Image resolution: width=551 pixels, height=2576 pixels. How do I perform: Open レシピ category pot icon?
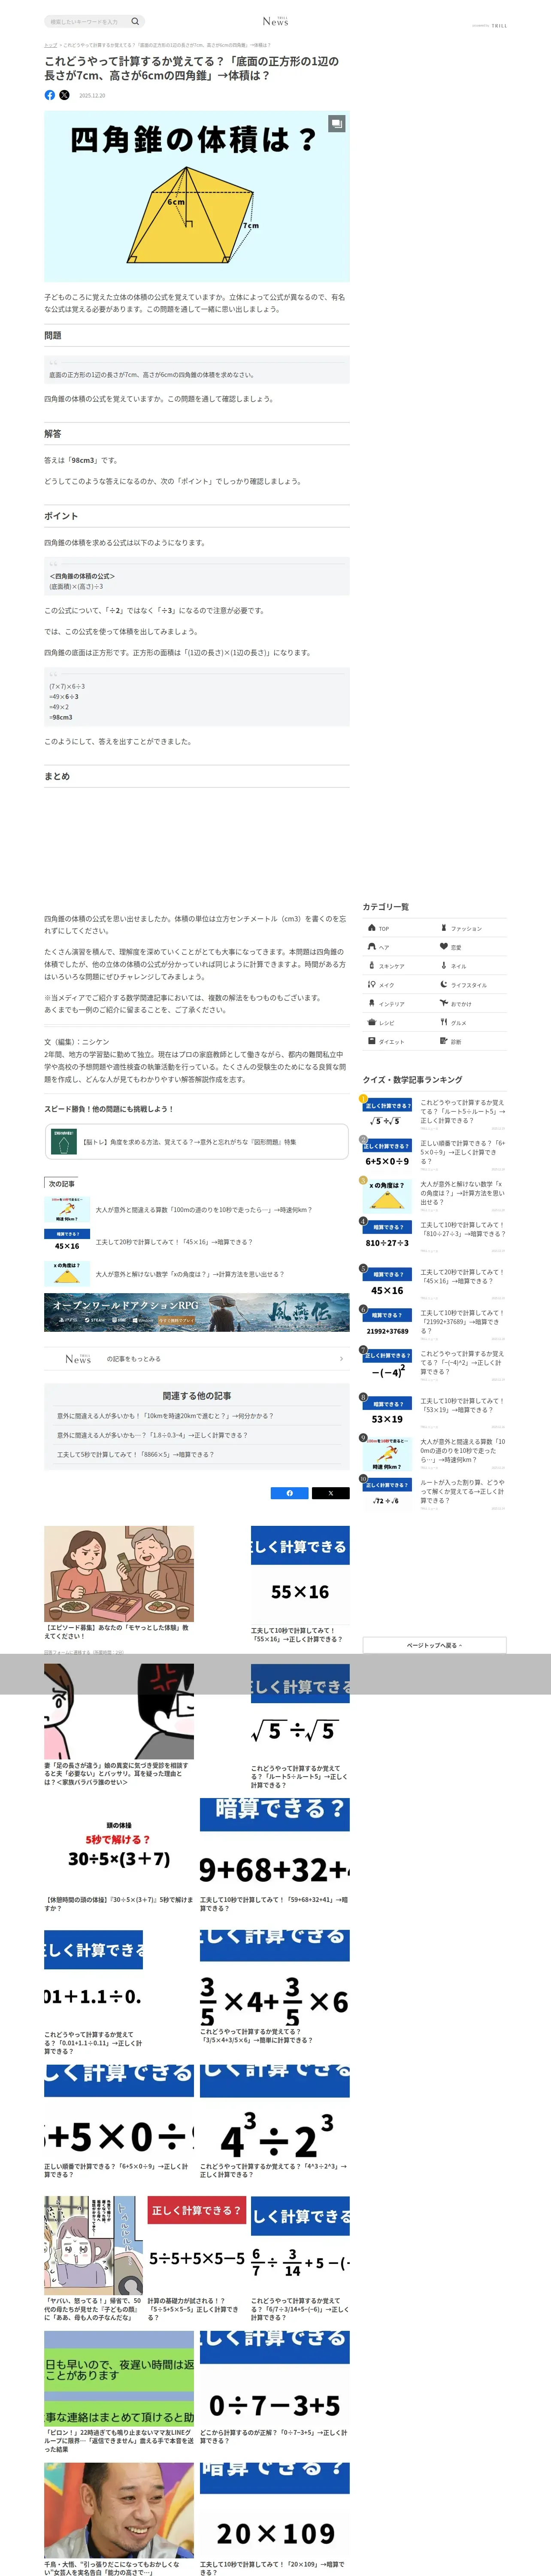pyautogui.click(x=371, y=1022)
